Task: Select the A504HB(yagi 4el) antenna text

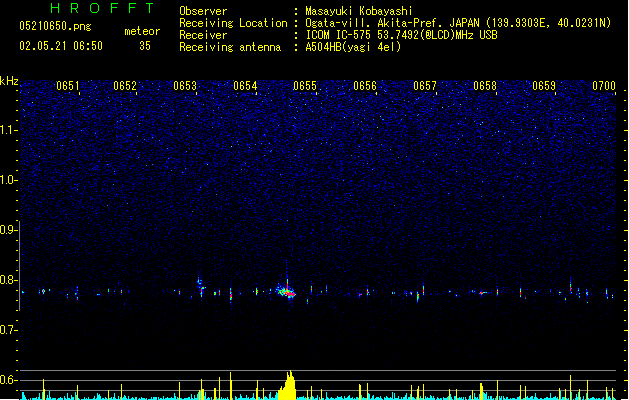Action: click(353, 47)
